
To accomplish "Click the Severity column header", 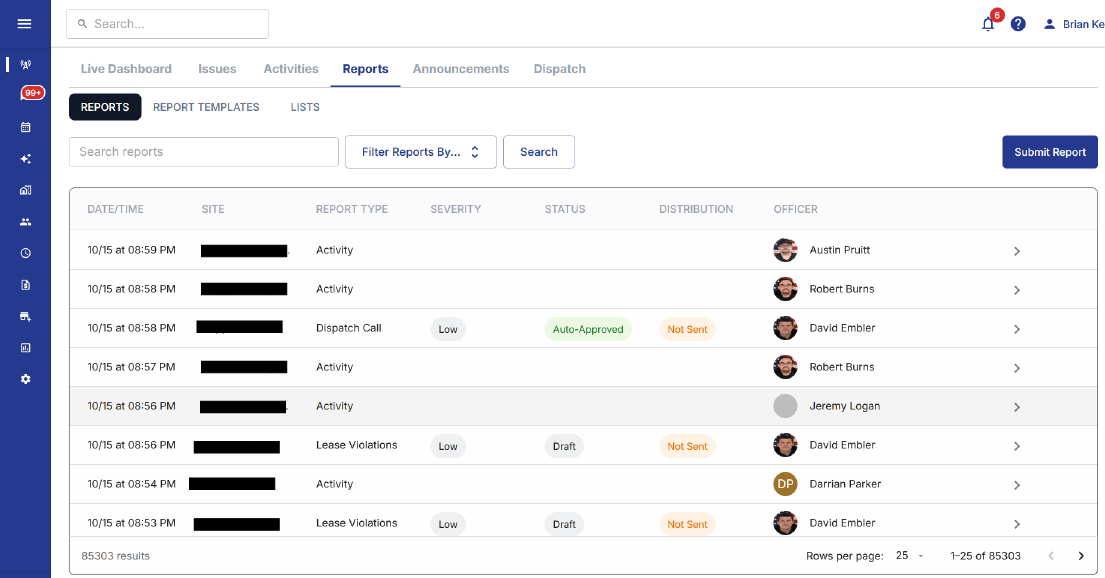I will pos(456,209).
